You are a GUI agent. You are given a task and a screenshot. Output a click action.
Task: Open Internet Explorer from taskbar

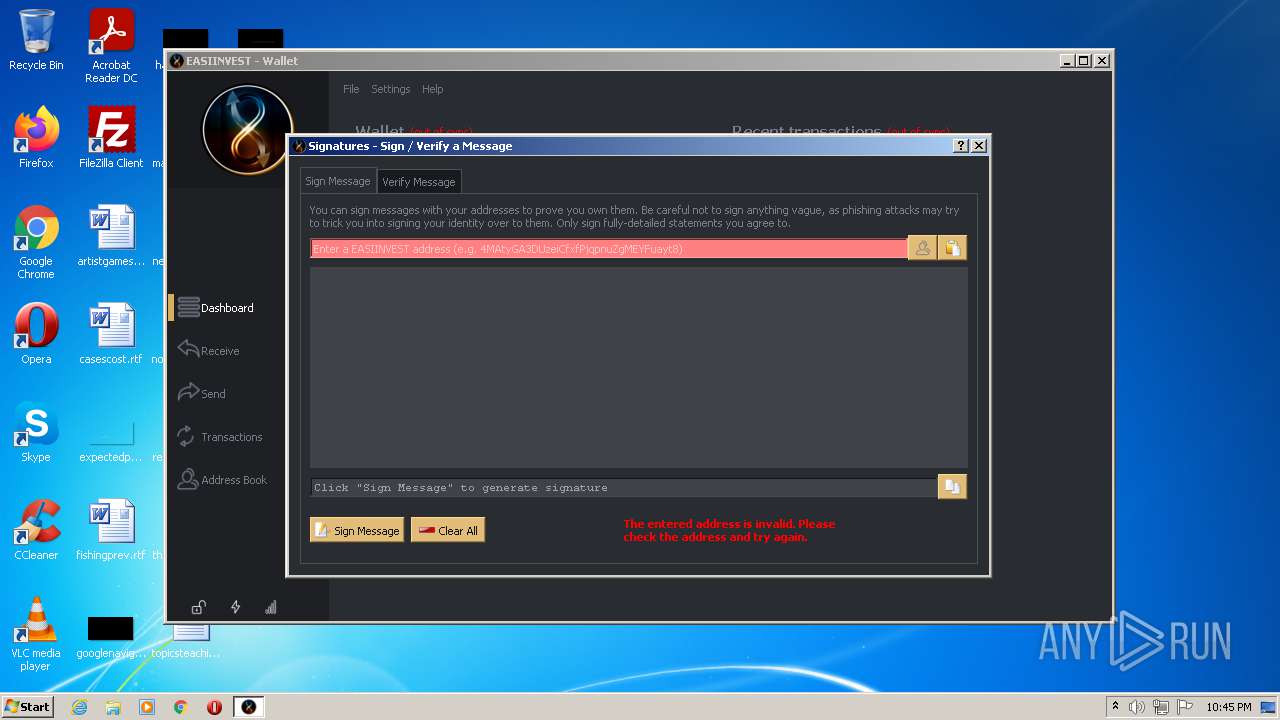[x=79, y=707]
